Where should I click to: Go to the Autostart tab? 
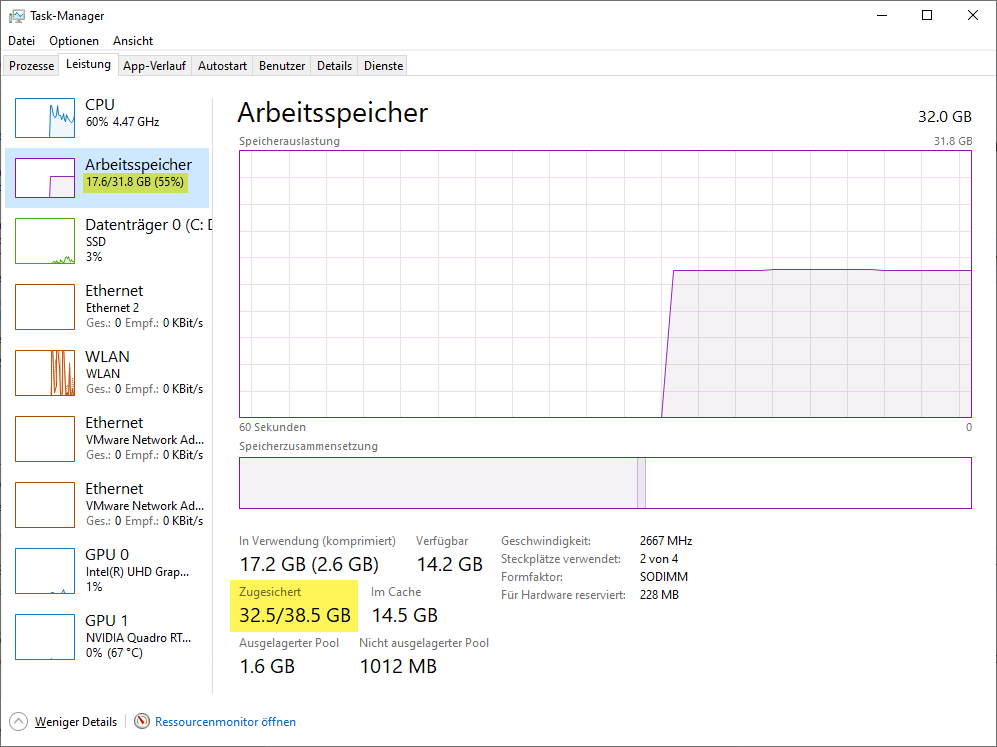click(222, 66)
